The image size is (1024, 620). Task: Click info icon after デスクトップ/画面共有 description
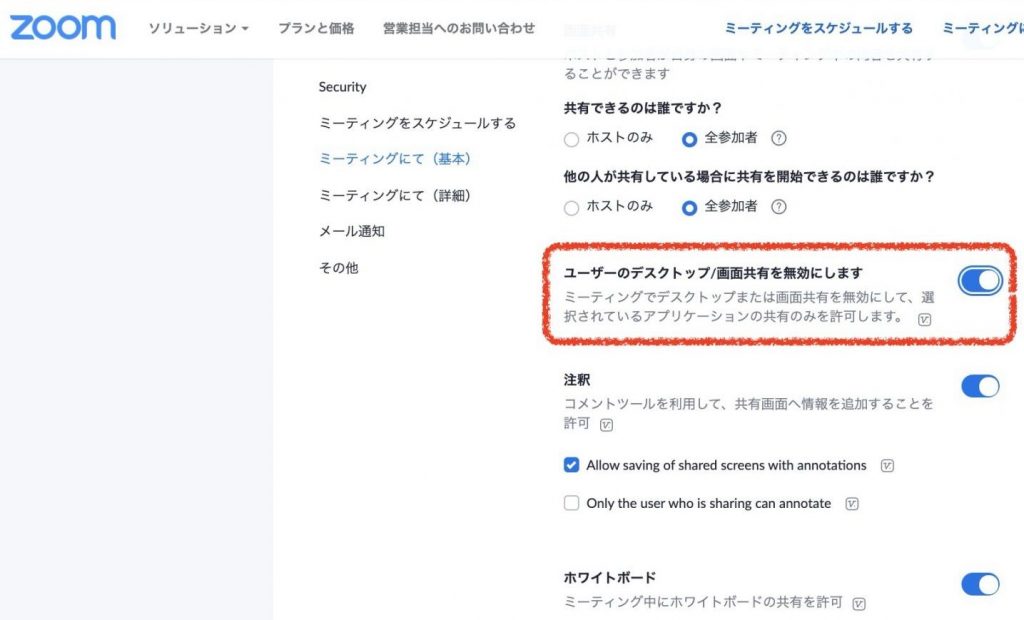pyautogui.click(x=924, y=319)
